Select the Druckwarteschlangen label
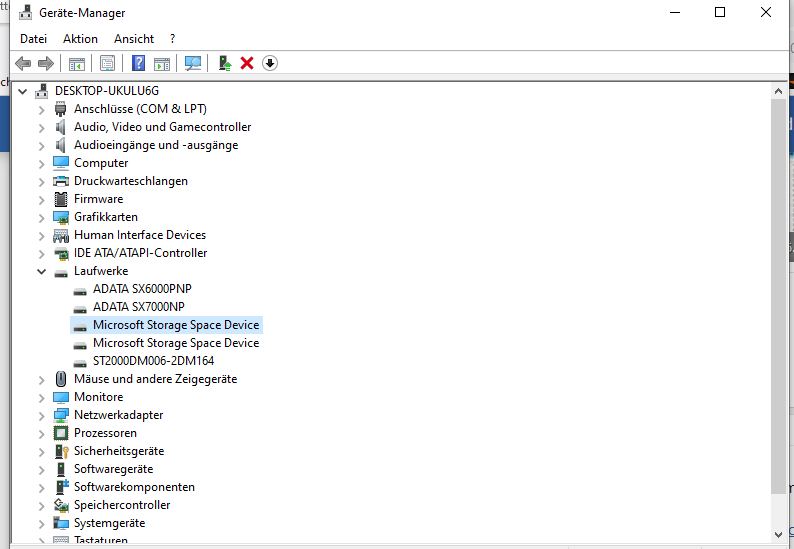The width and height of the screenshot is (794, 549). [x=131, y=181]
